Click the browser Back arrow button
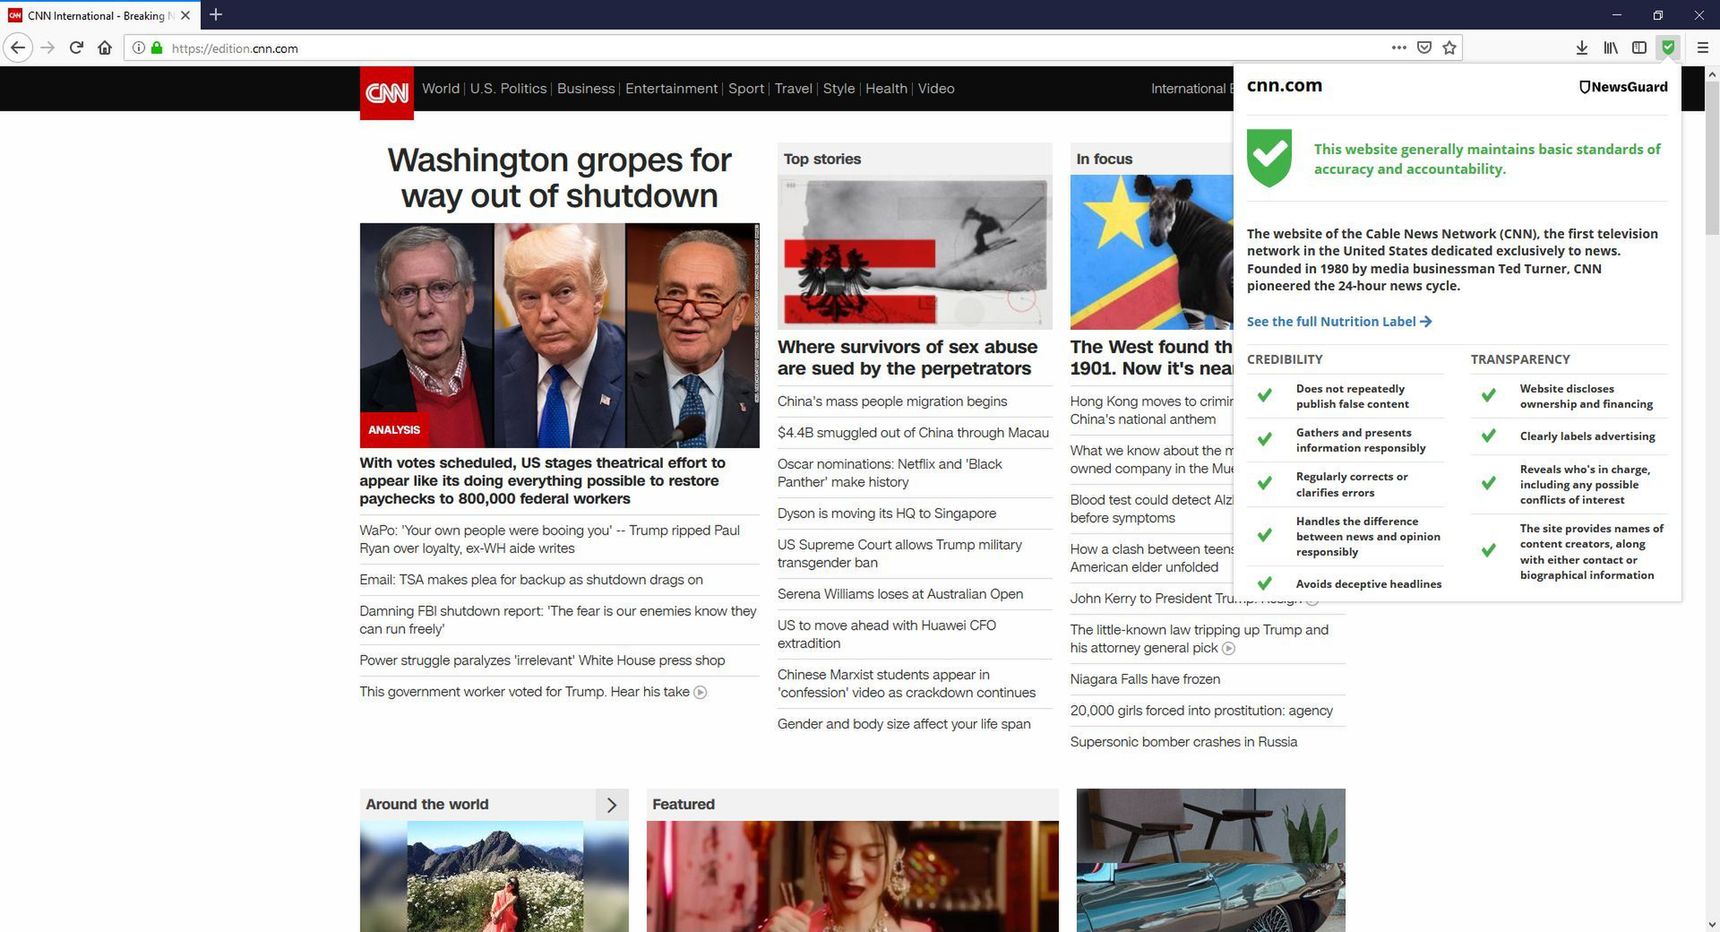 point(17,48)
